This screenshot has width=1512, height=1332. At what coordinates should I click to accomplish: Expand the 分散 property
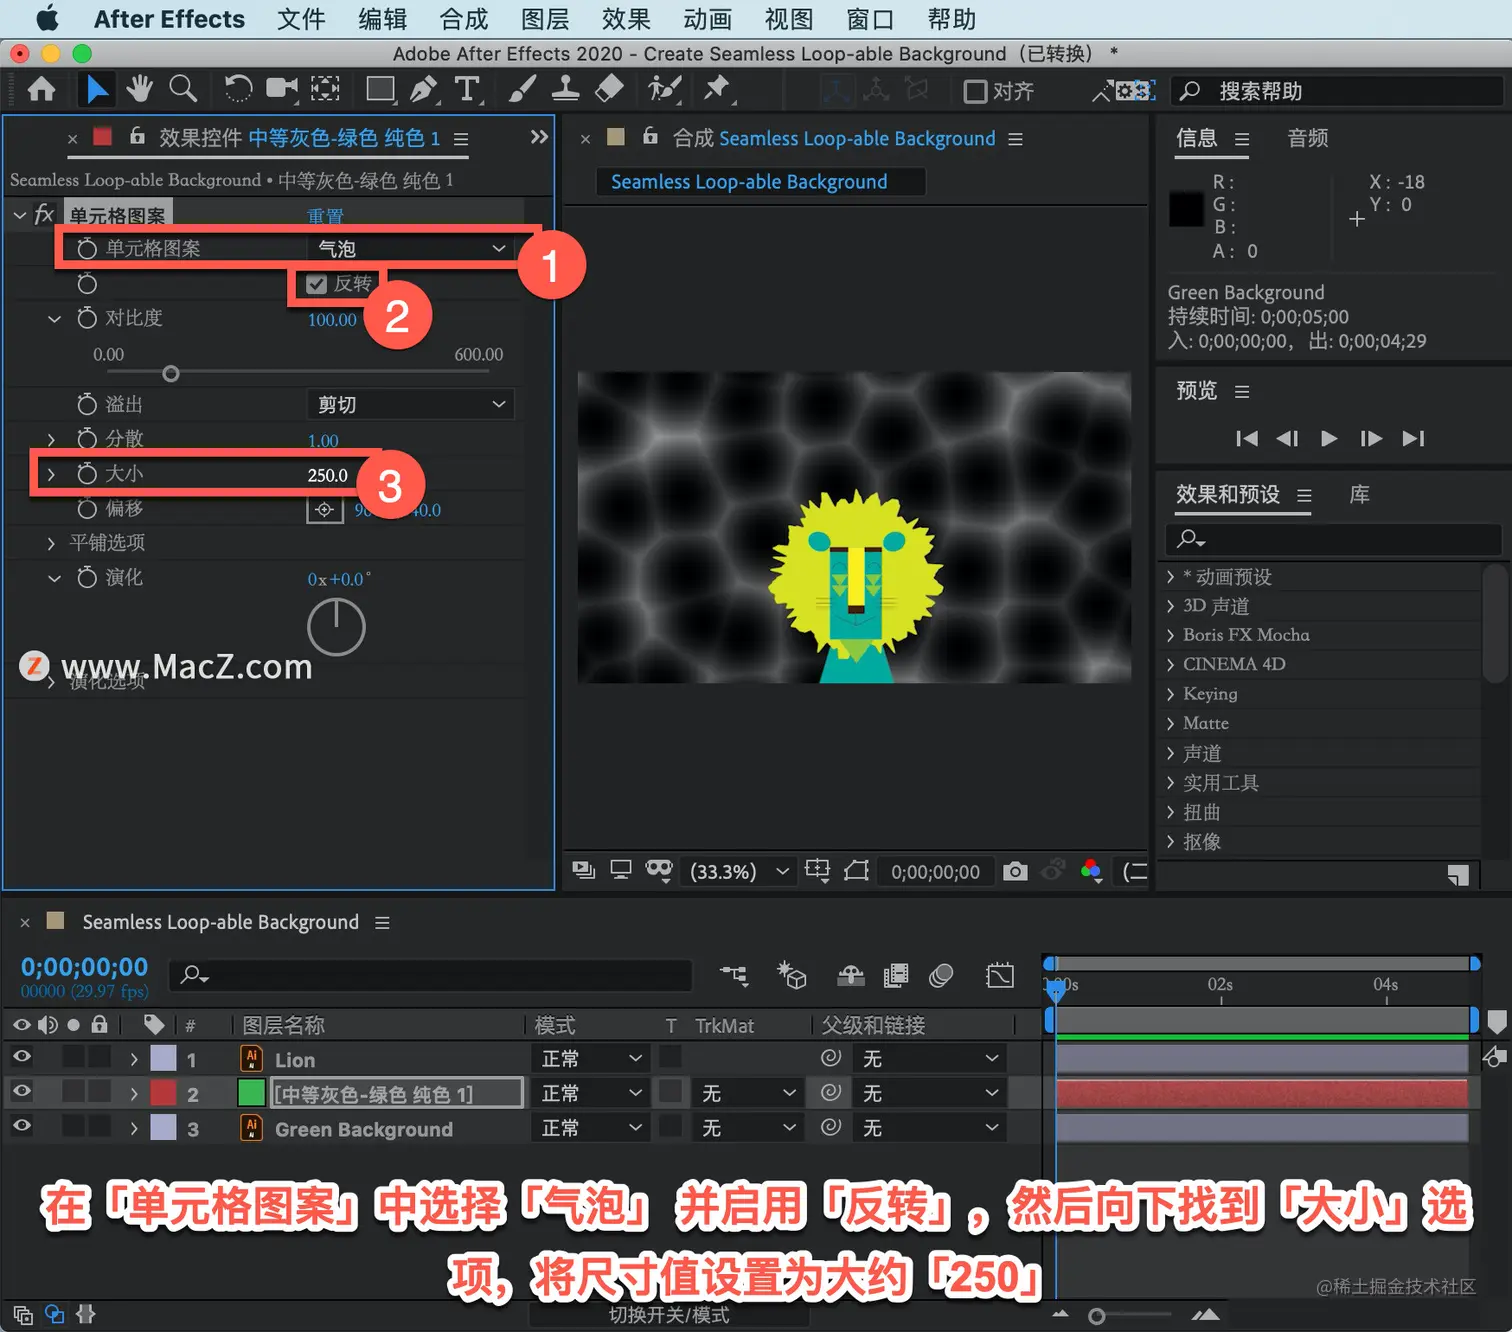pos(52,440)
